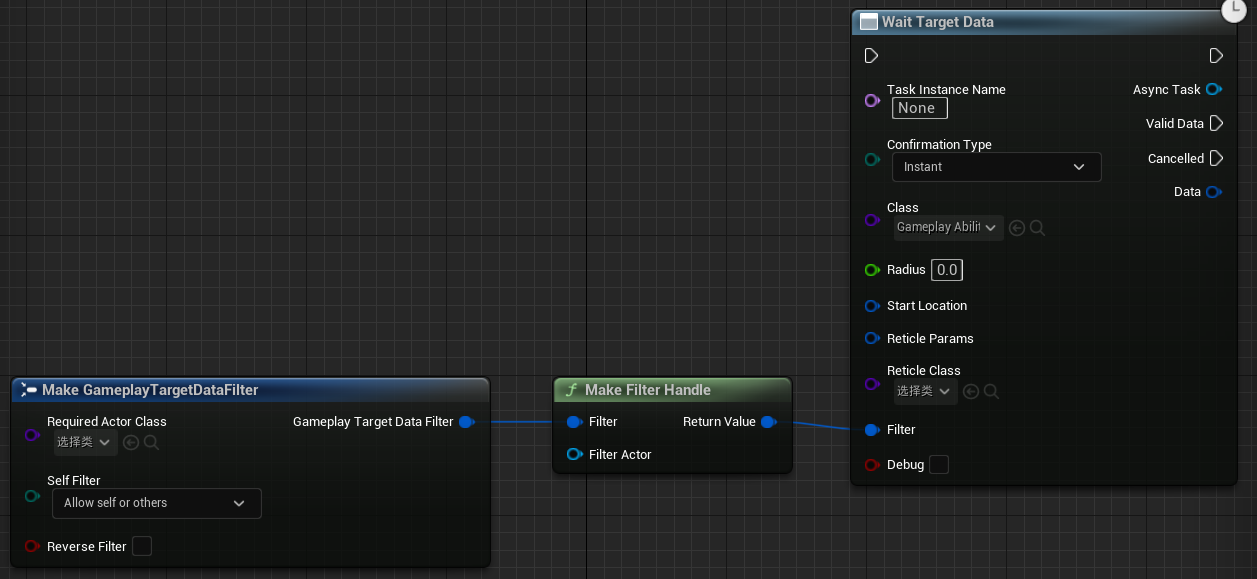This screenshot has height=579, width=1257.
Task: Click the Class input pin on Wait Target Data
Action: point(872,220)
